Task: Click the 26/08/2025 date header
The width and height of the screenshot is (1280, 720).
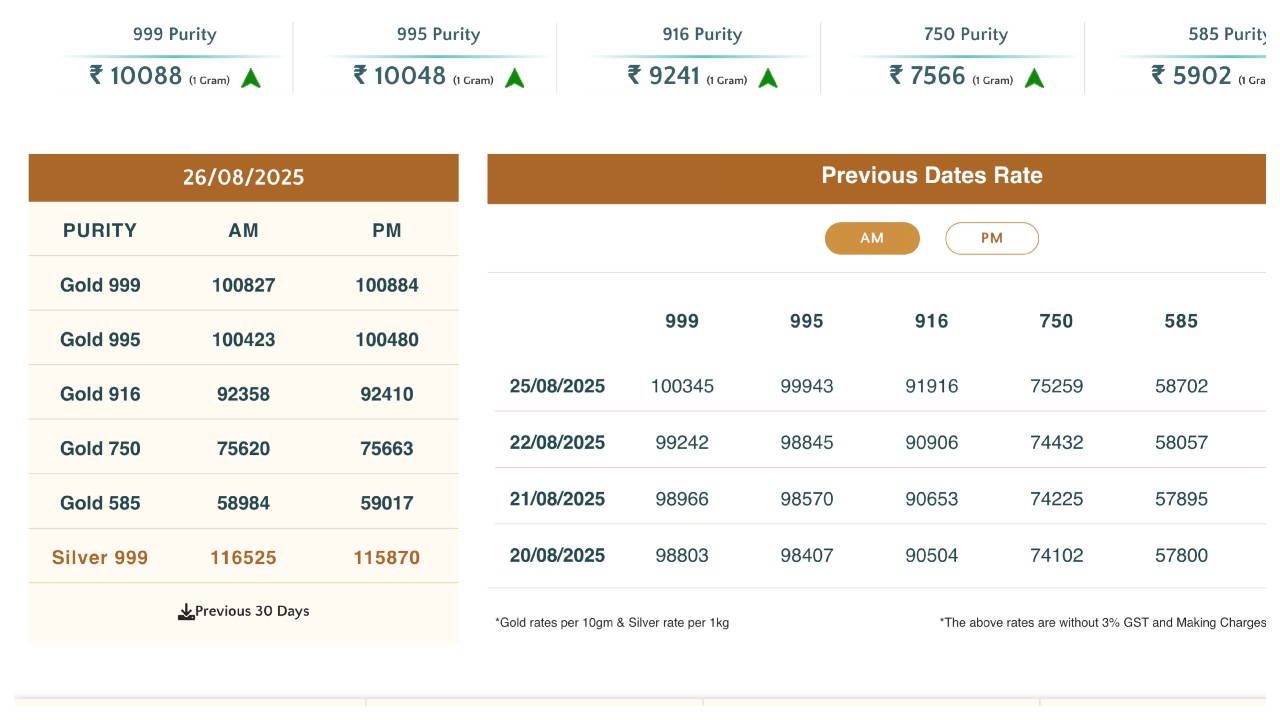Action: tap(243, 178)
